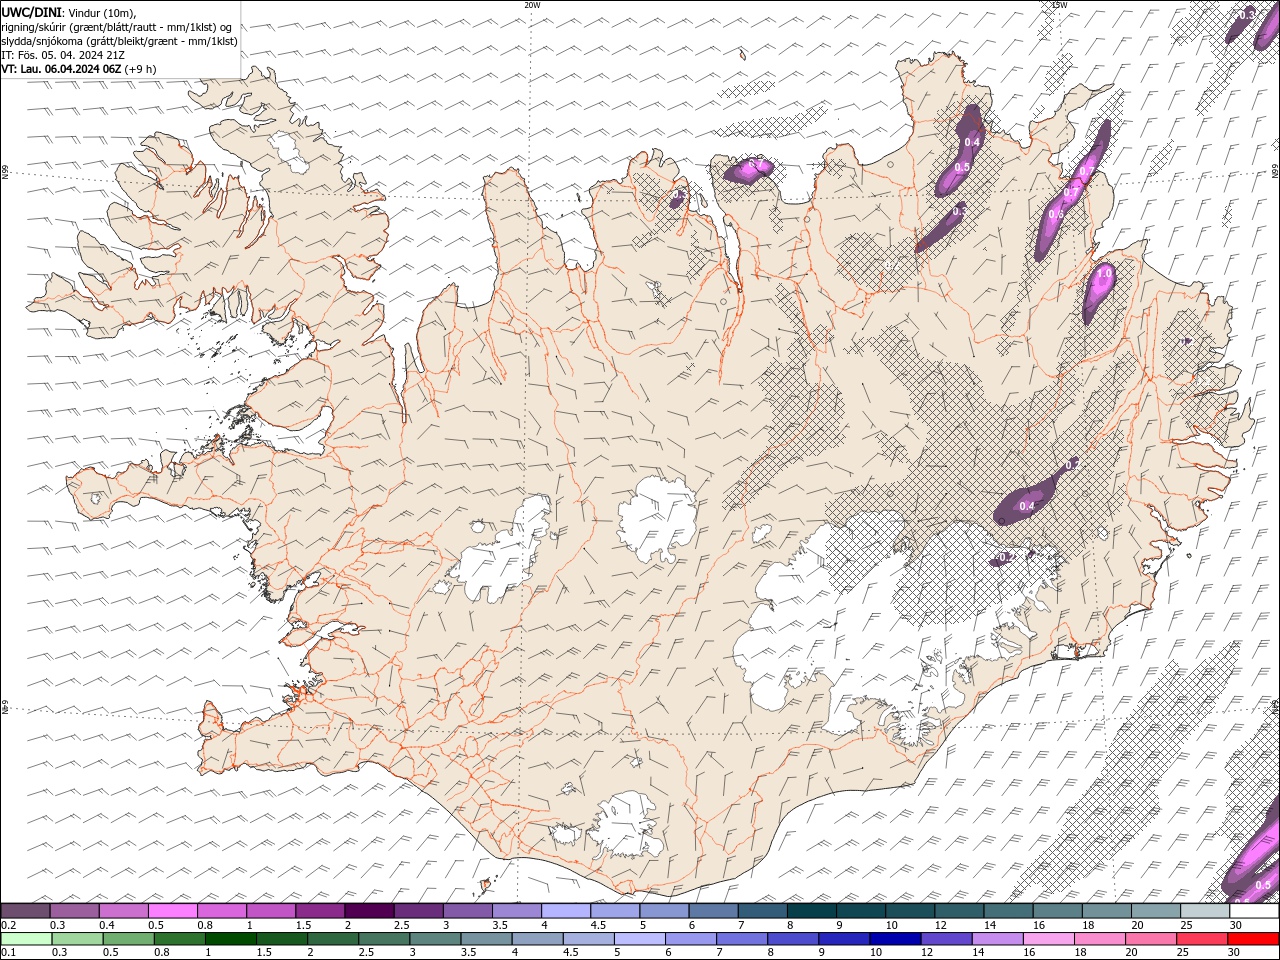Click the "VT: Lau. 06.04.2024 06Z" valid time
The width and height of the screenshot is (1280, 960).
tap(61, 69)
